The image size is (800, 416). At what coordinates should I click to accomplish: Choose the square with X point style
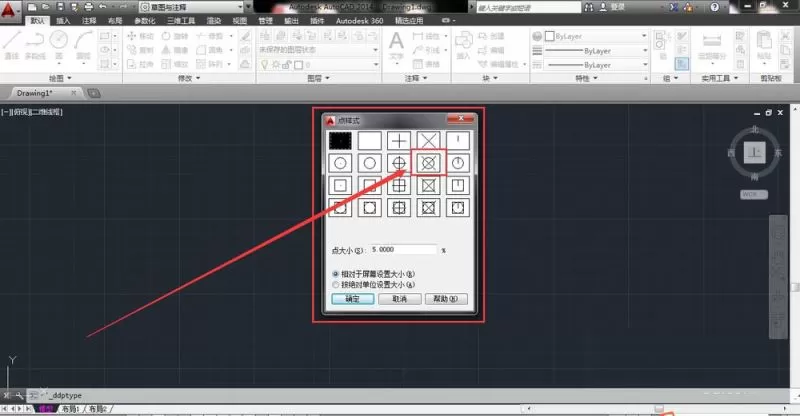[429, 185]
